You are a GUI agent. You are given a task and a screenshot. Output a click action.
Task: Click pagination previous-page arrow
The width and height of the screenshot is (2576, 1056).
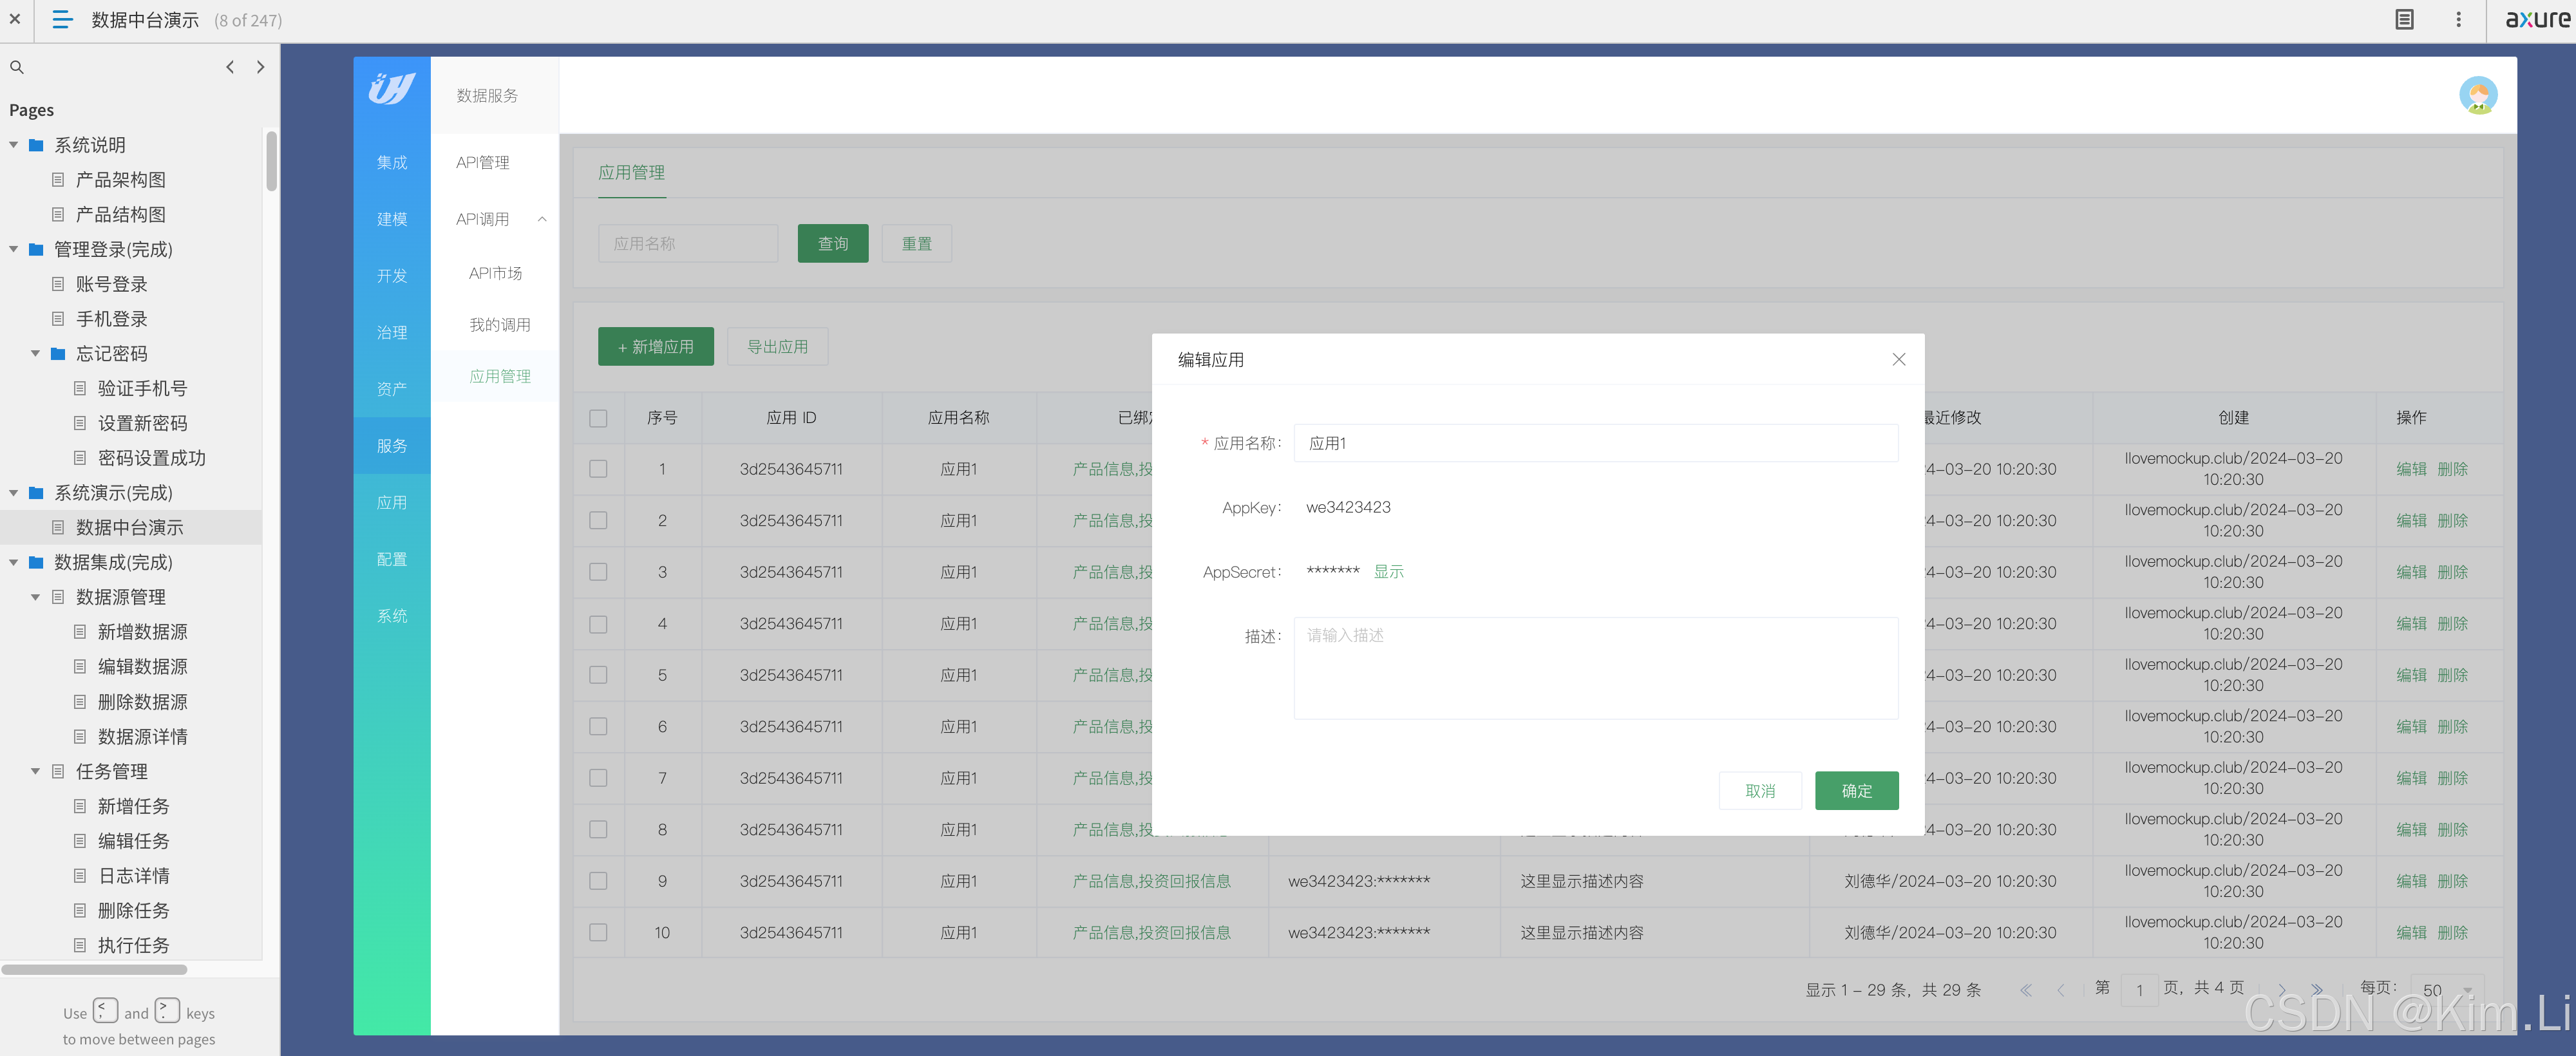pyautogui.click(x=2060, y=990)
